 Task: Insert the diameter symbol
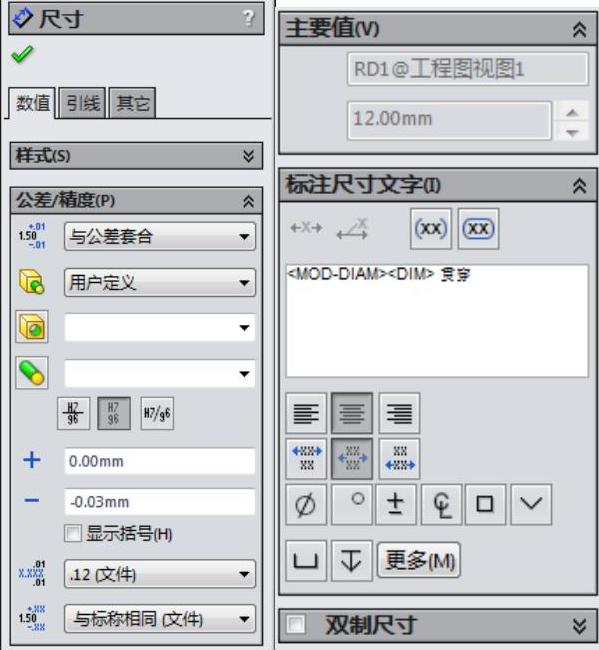pyautogui.click(x=306, y=504)
